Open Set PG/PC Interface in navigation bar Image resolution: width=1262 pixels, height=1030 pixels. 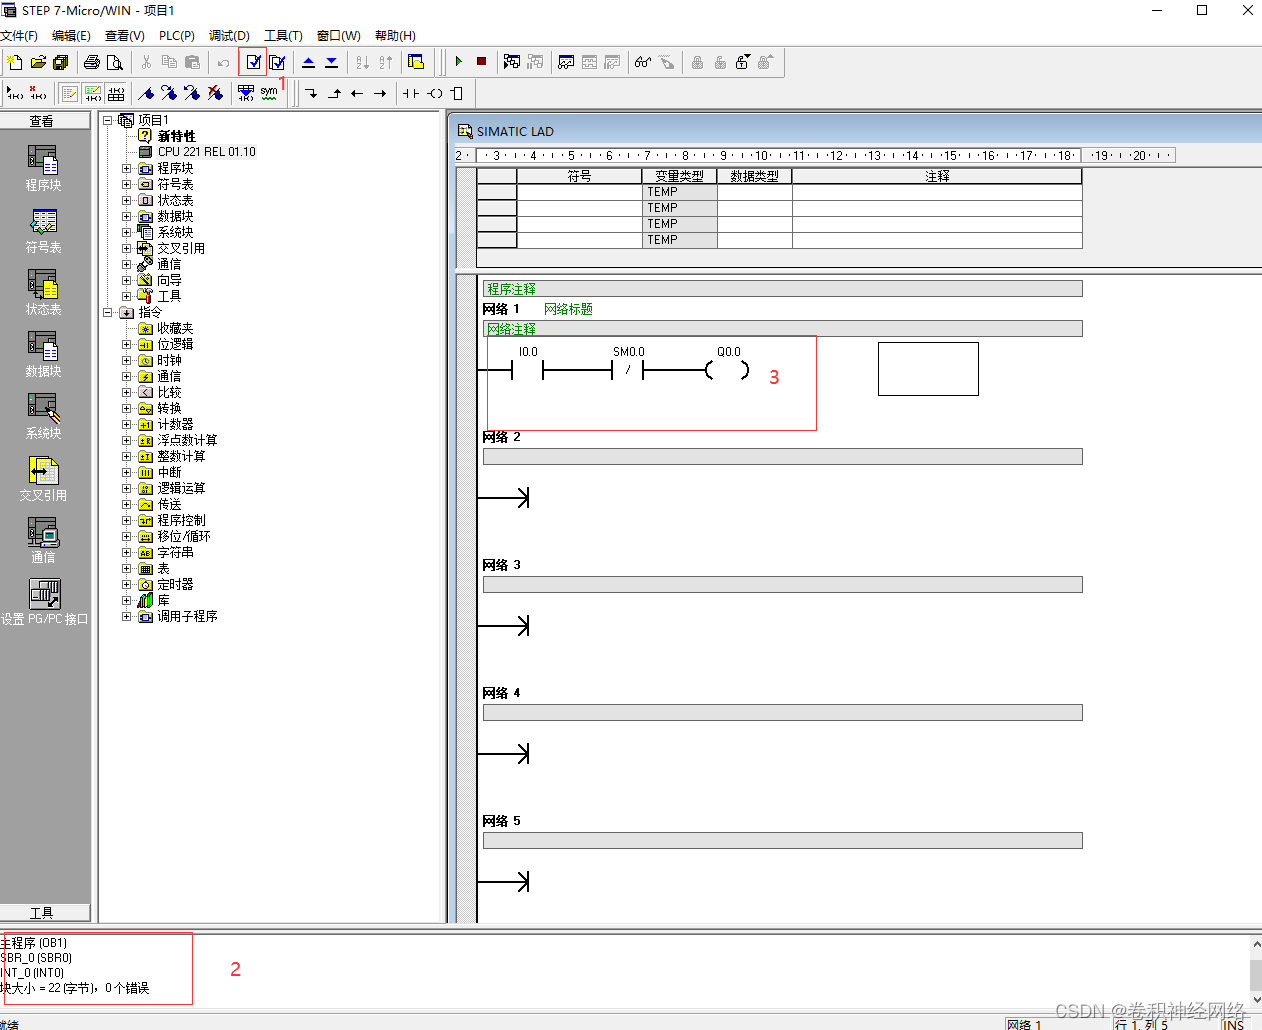point(44,602)
